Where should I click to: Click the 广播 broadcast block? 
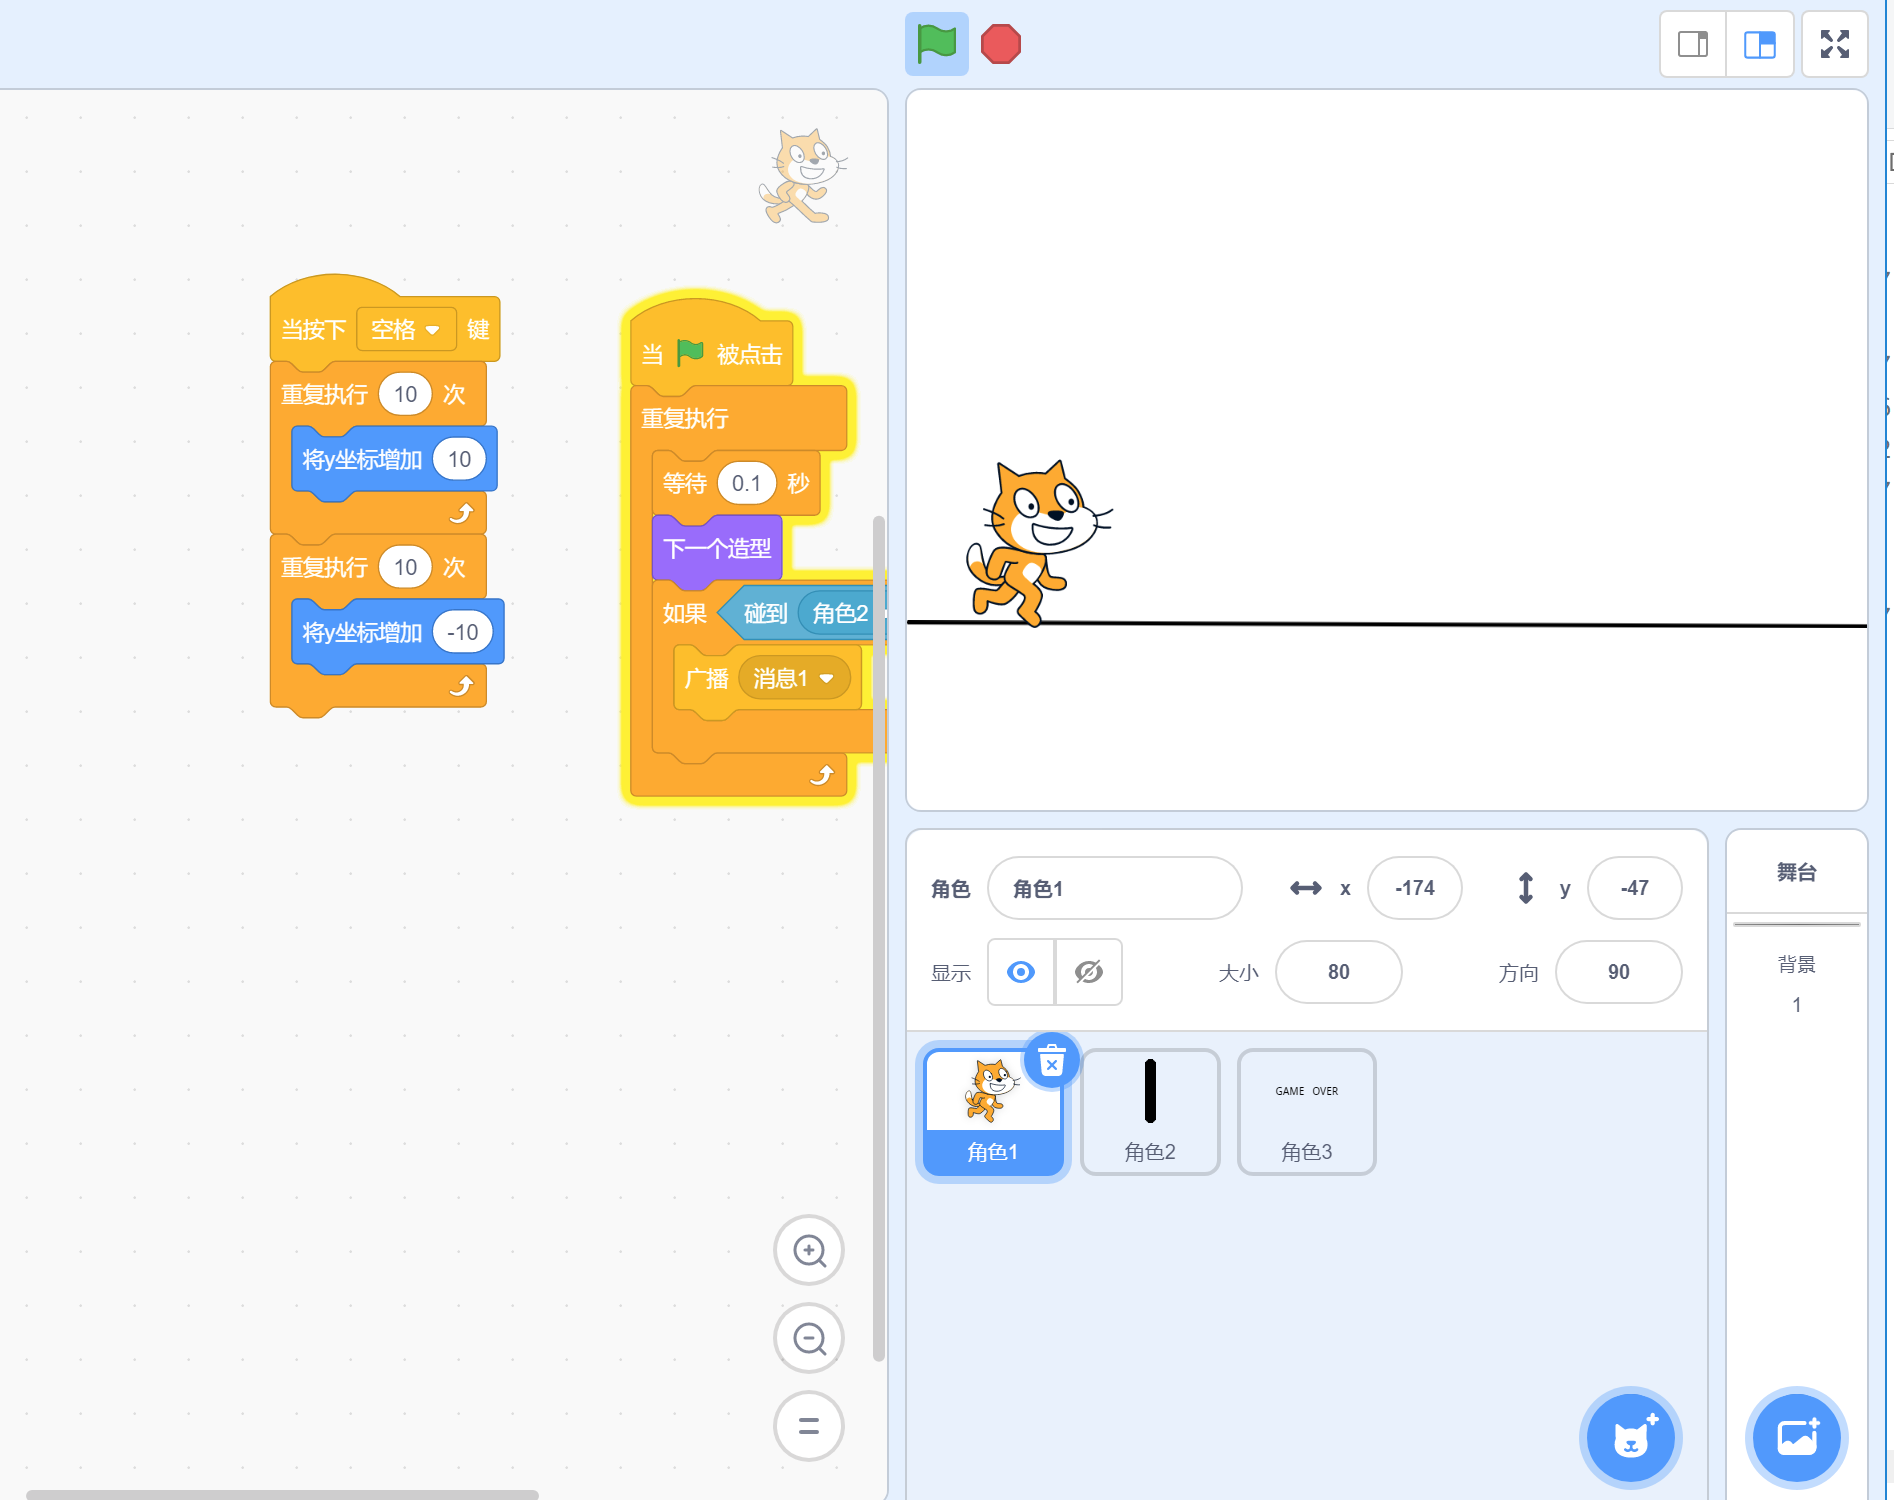coord(706,679)
